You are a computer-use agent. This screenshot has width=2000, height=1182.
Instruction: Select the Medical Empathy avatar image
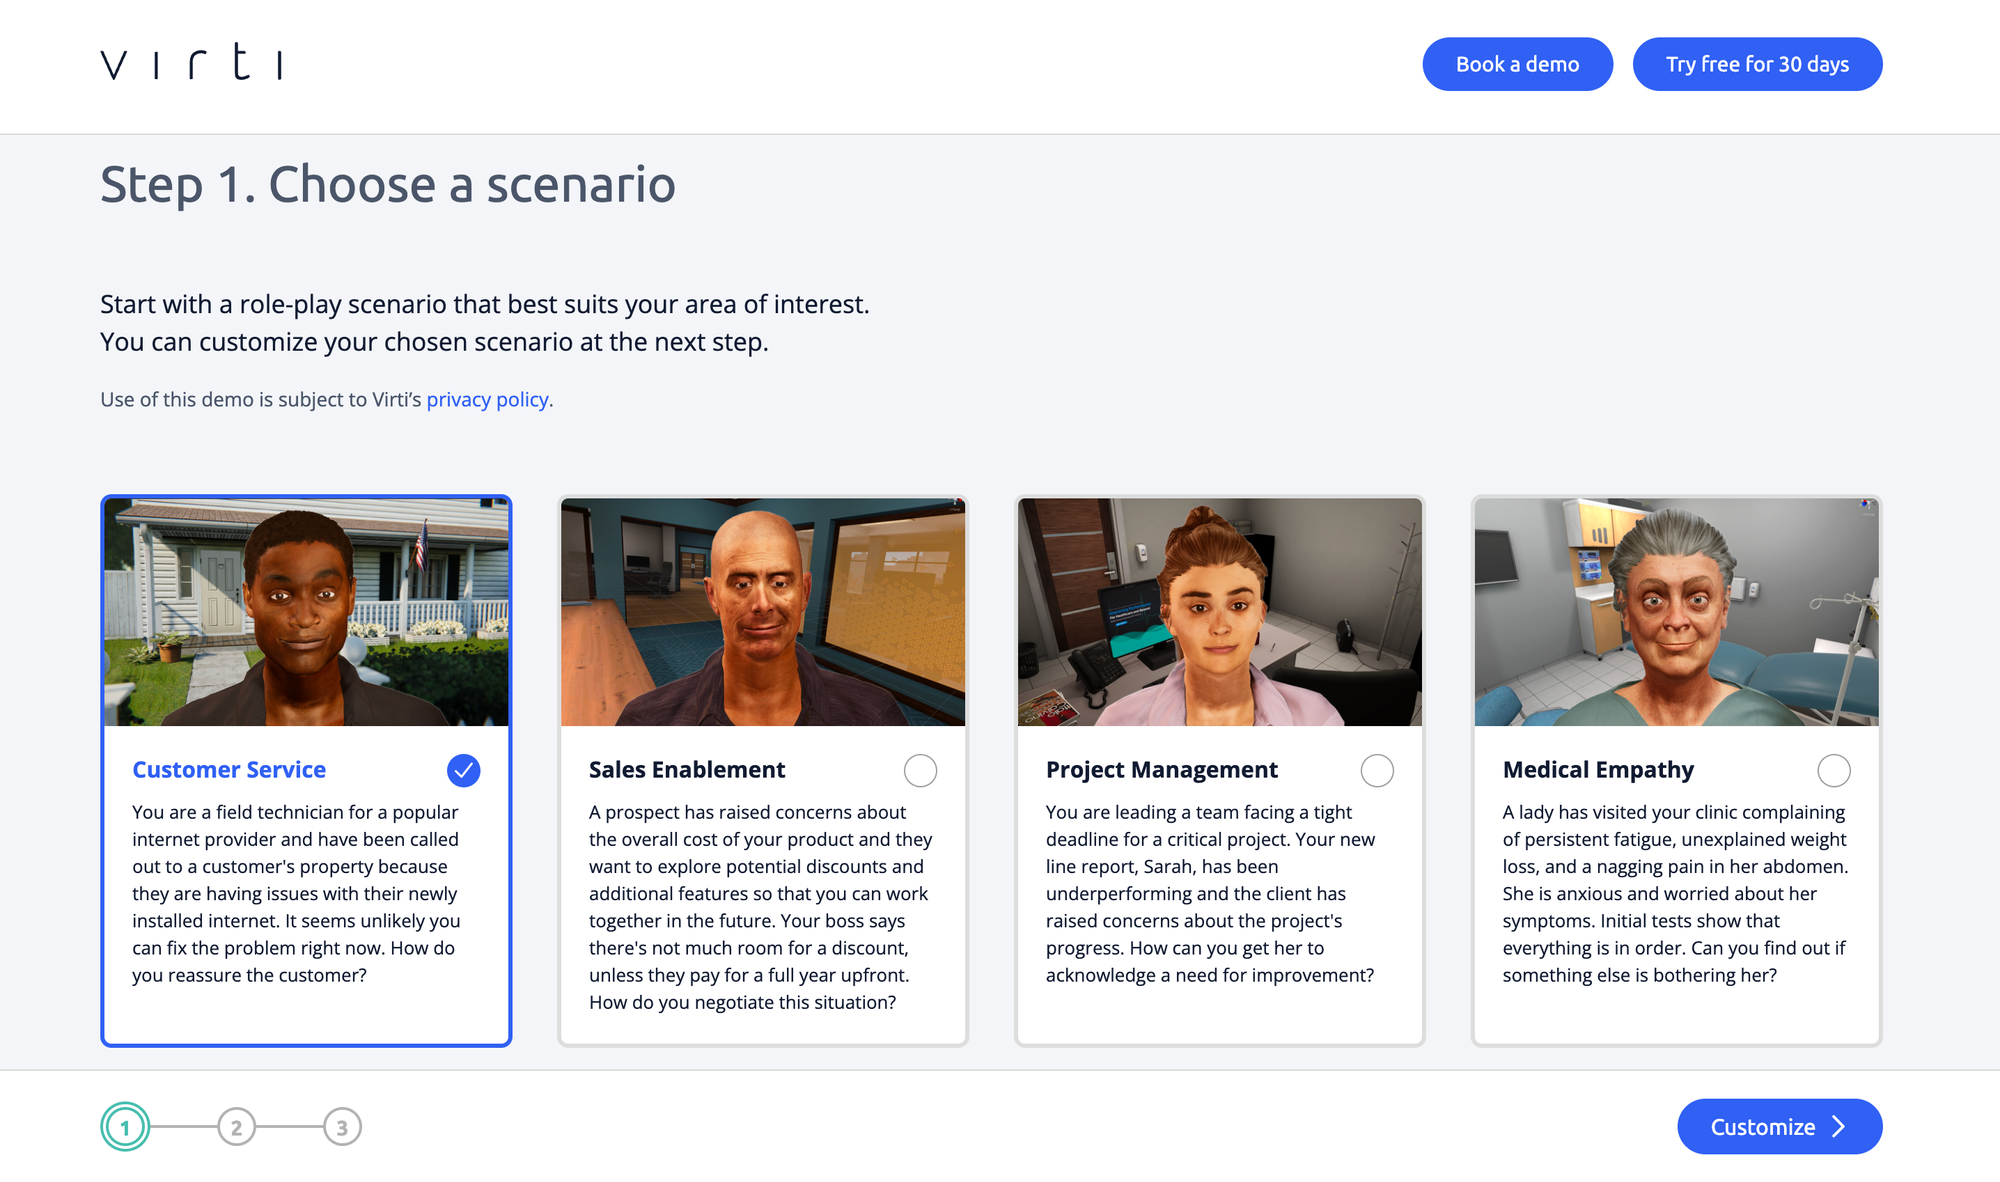tap(1676, 611)
